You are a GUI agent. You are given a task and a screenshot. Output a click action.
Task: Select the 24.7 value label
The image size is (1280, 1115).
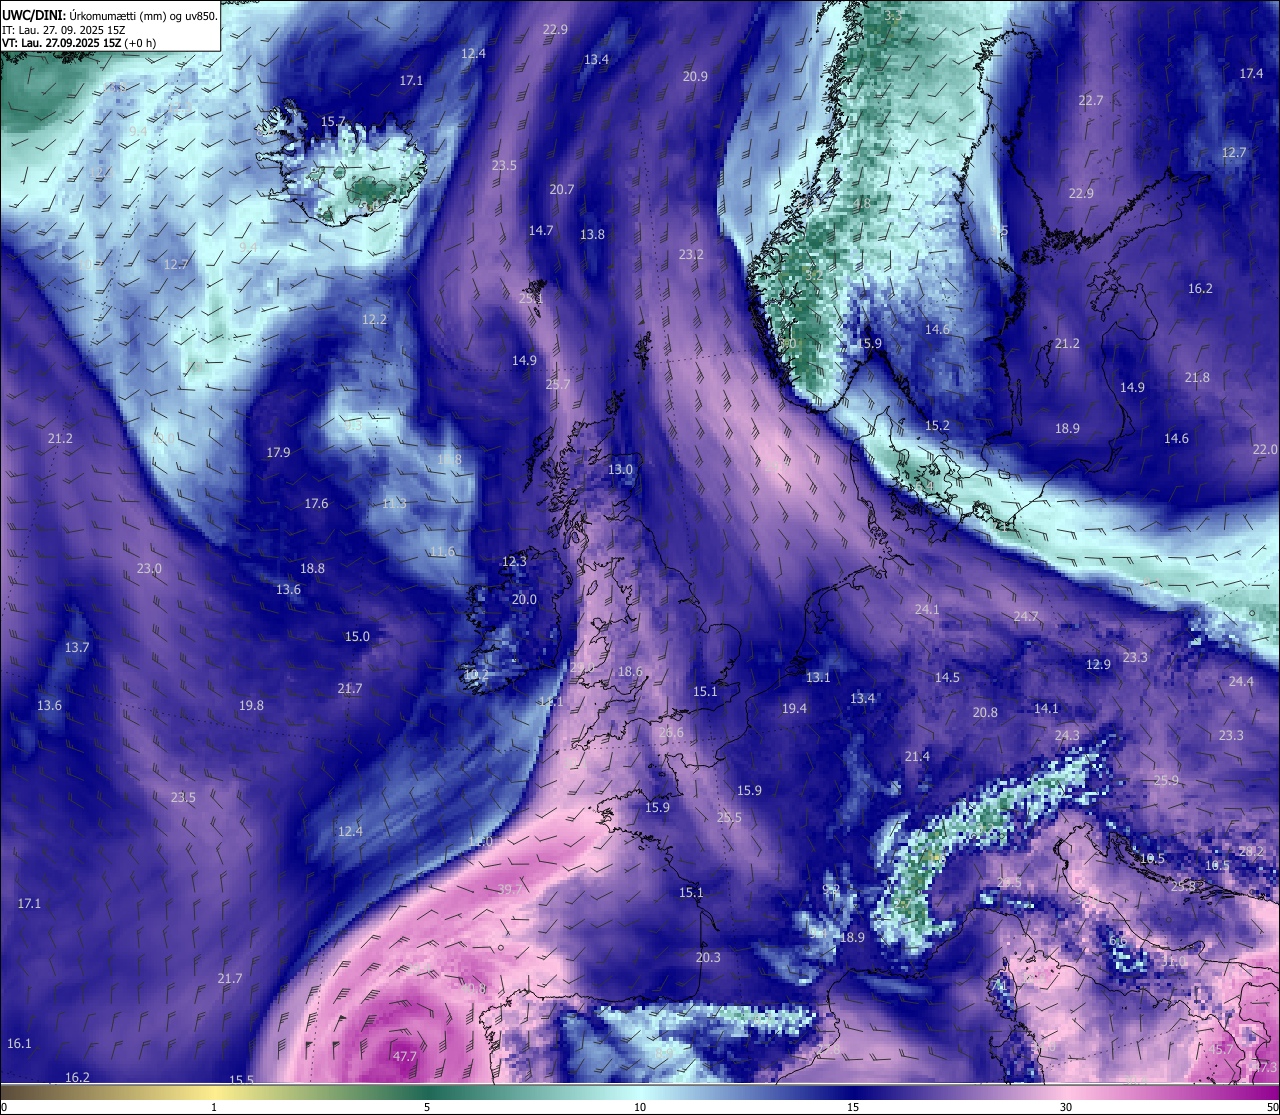tap(1026, 616)
